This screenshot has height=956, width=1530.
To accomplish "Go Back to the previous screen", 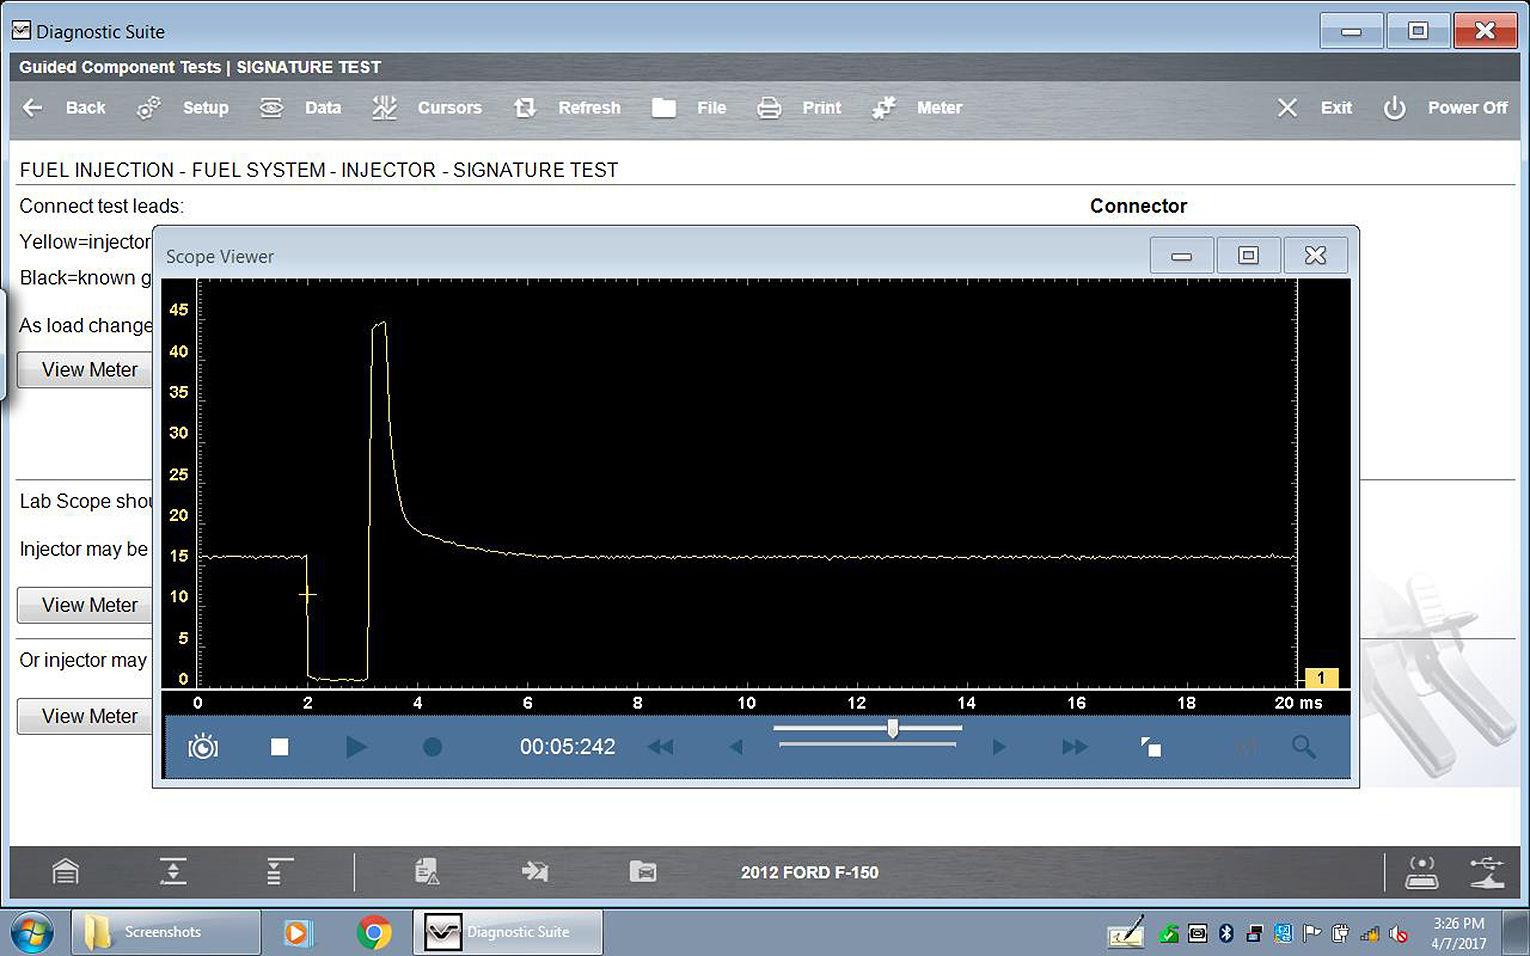I will (x=65, y=108).
